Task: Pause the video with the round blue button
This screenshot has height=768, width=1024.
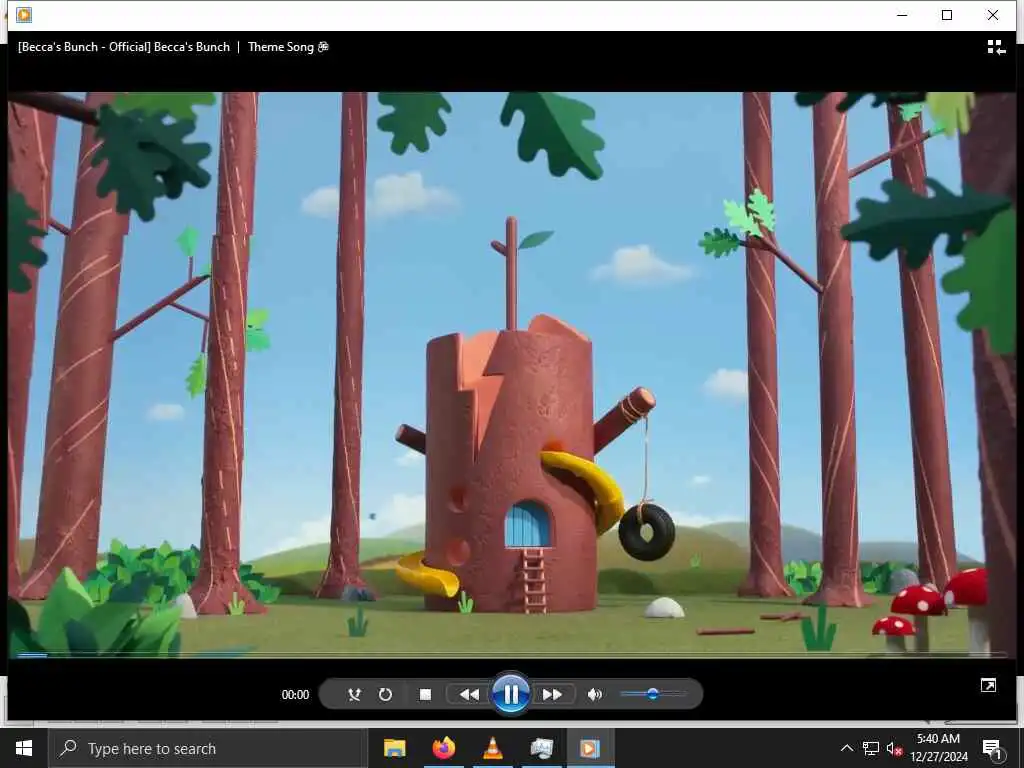Action: [510, 694]
